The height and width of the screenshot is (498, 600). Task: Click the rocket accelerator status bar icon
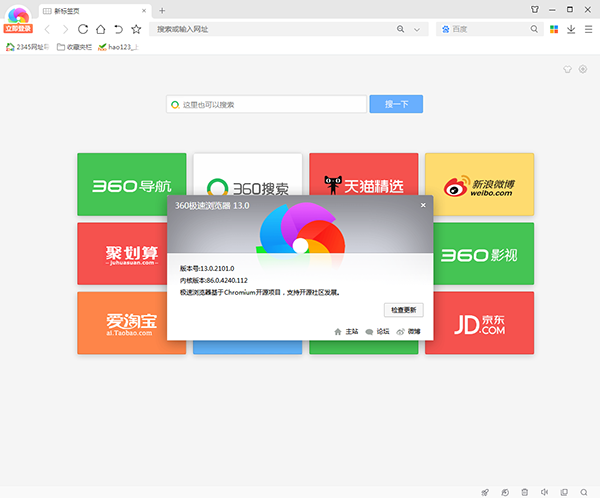tap(485, 492)
